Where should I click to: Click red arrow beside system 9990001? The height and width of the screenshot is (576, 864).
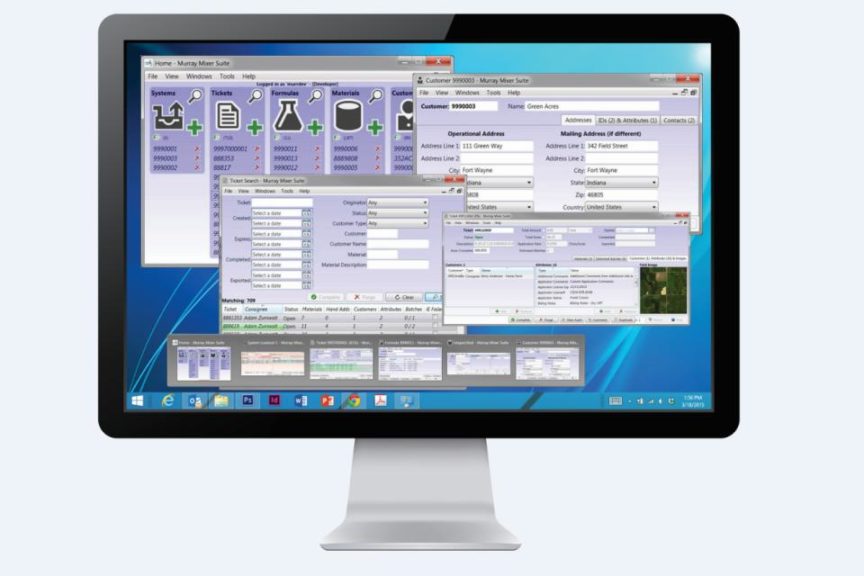pos(196,149)
